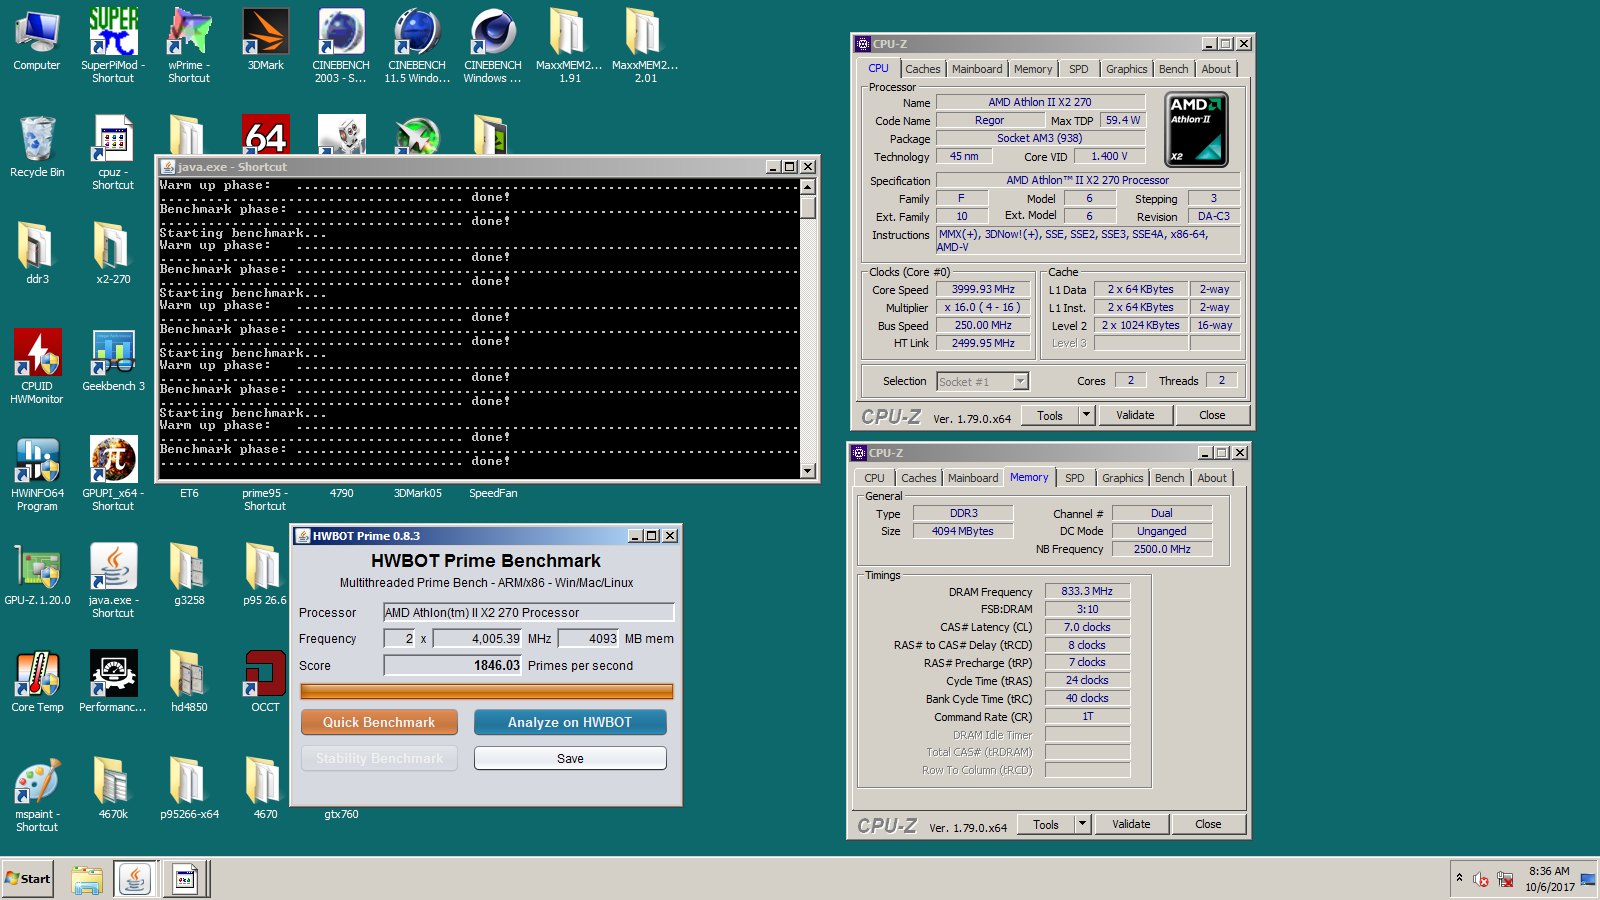Click Frequency MHz field 4,005.39
This screenshot has width=1600, height=900.
pos(477,638)
